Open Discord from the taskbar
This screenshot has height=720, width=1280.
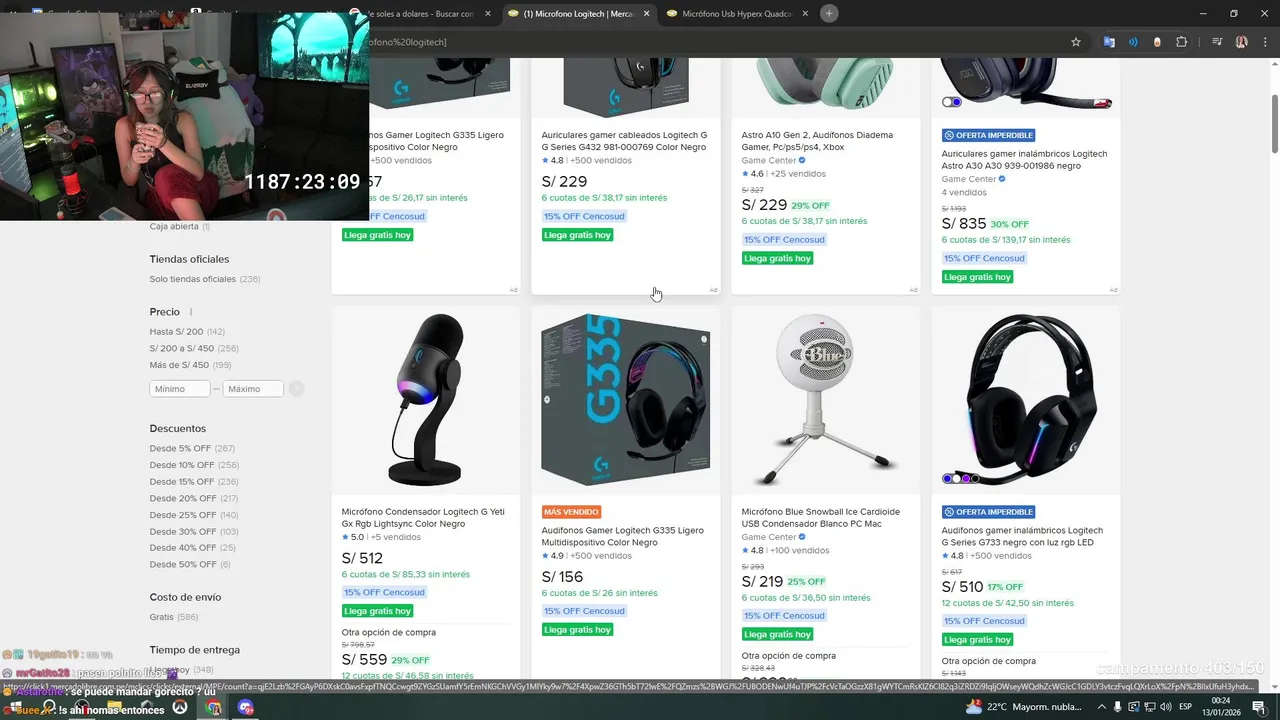pos(246,707)
